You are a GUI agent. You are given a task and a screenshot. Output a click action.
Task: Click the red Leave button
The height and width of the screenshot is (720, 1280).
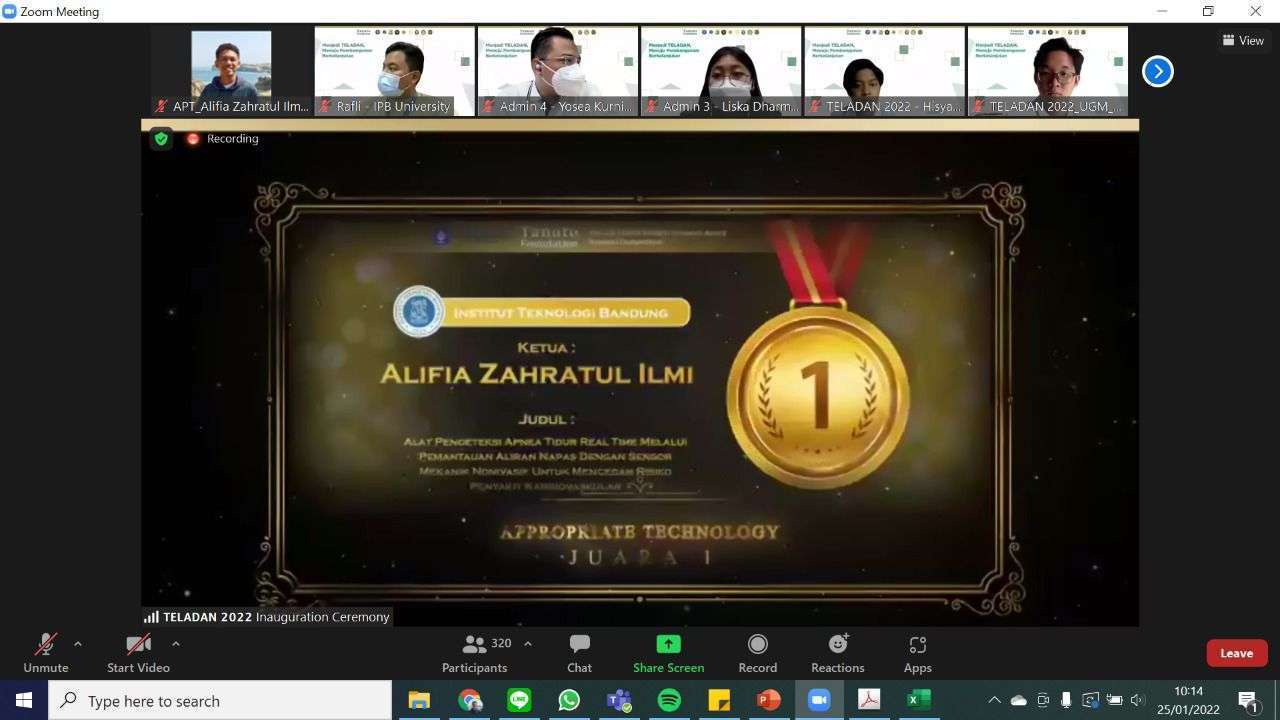(1237, 653)
